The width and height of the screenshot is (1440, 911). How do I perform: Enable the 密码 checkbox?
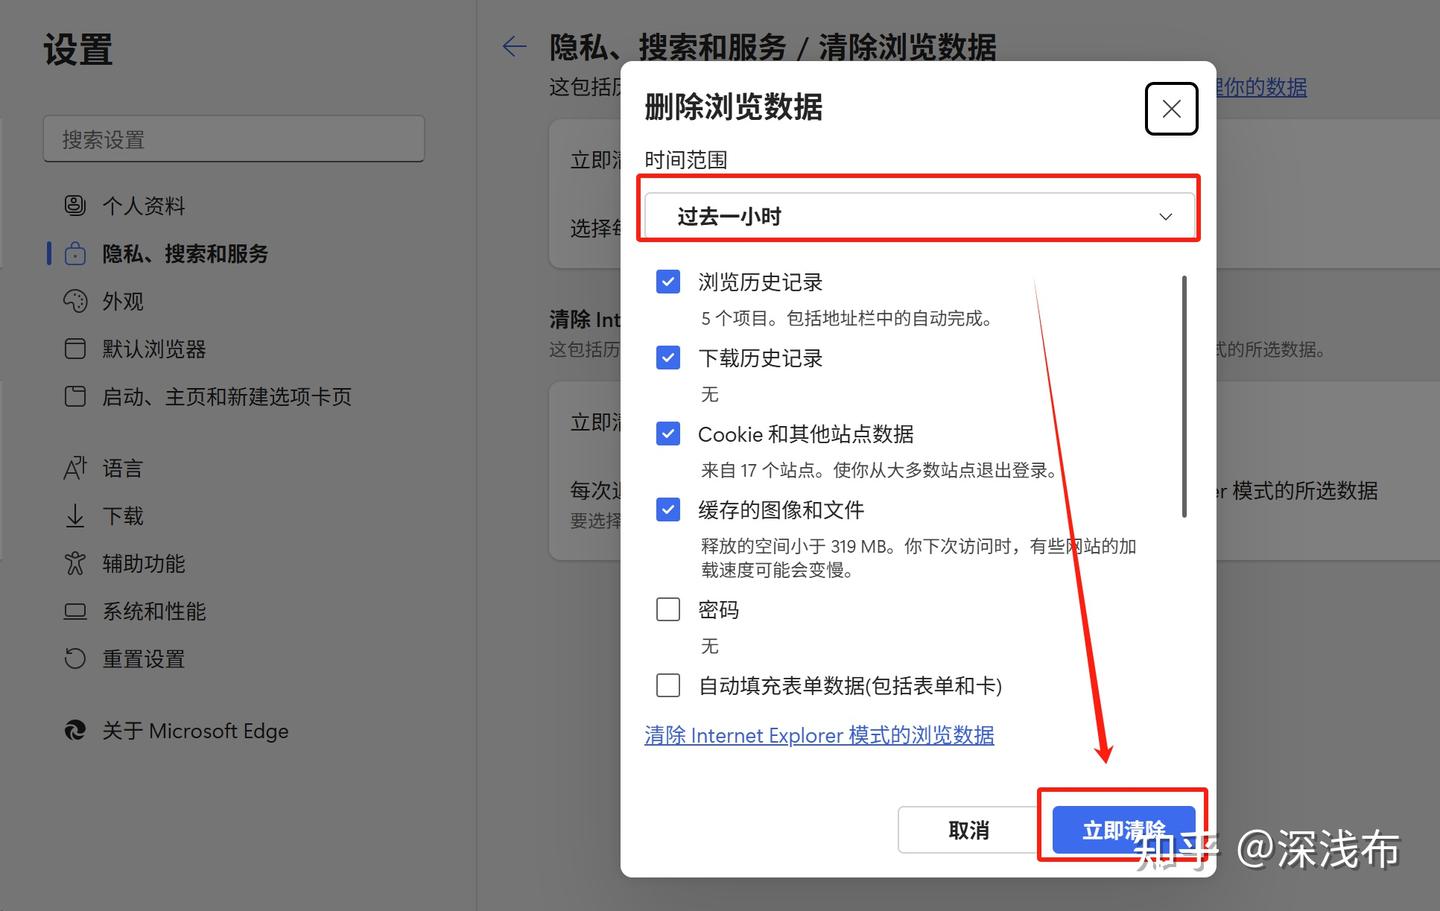pyautogui.click(x=668, y=608)
